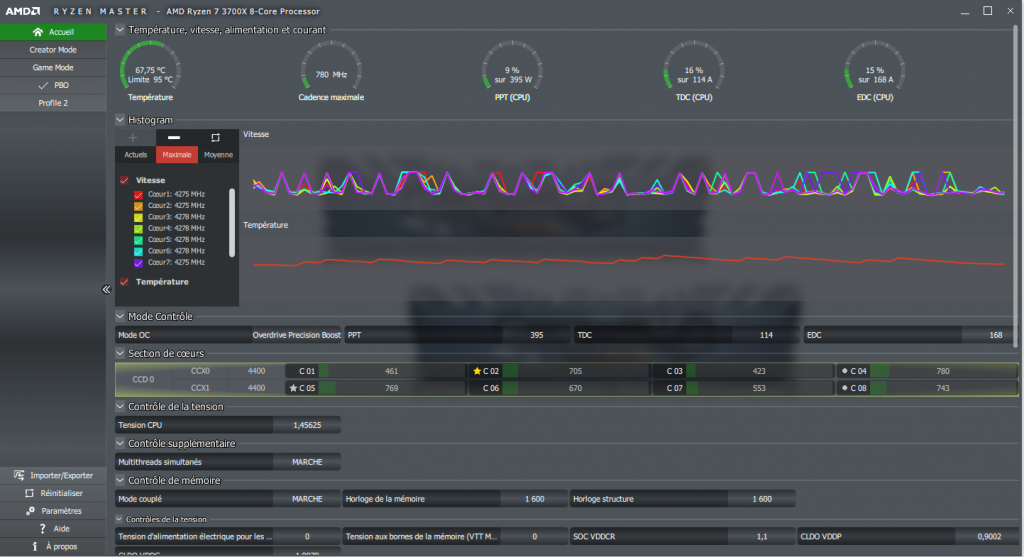
Task: Click the Importer/Exporter icon
Action: (x=19, y=475)
